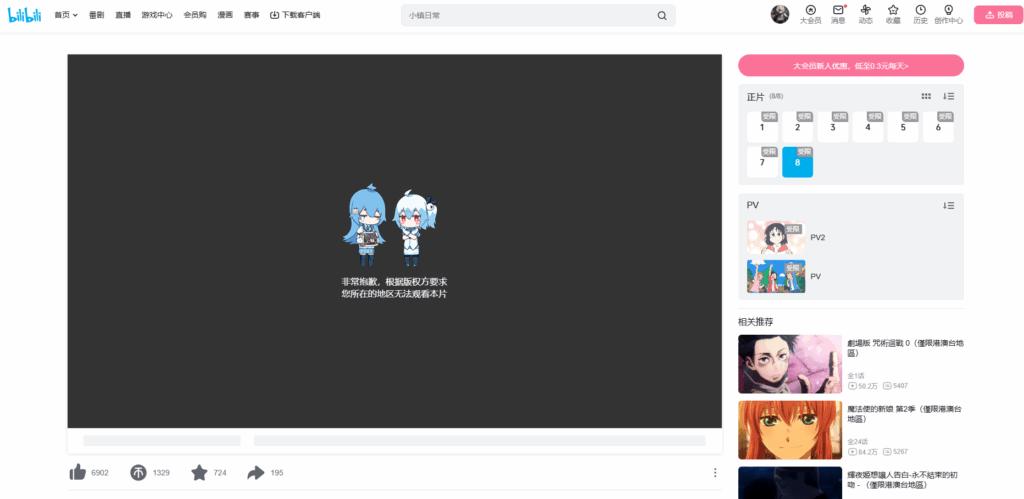Switch episode list to grid view

(x=926, y=96)
